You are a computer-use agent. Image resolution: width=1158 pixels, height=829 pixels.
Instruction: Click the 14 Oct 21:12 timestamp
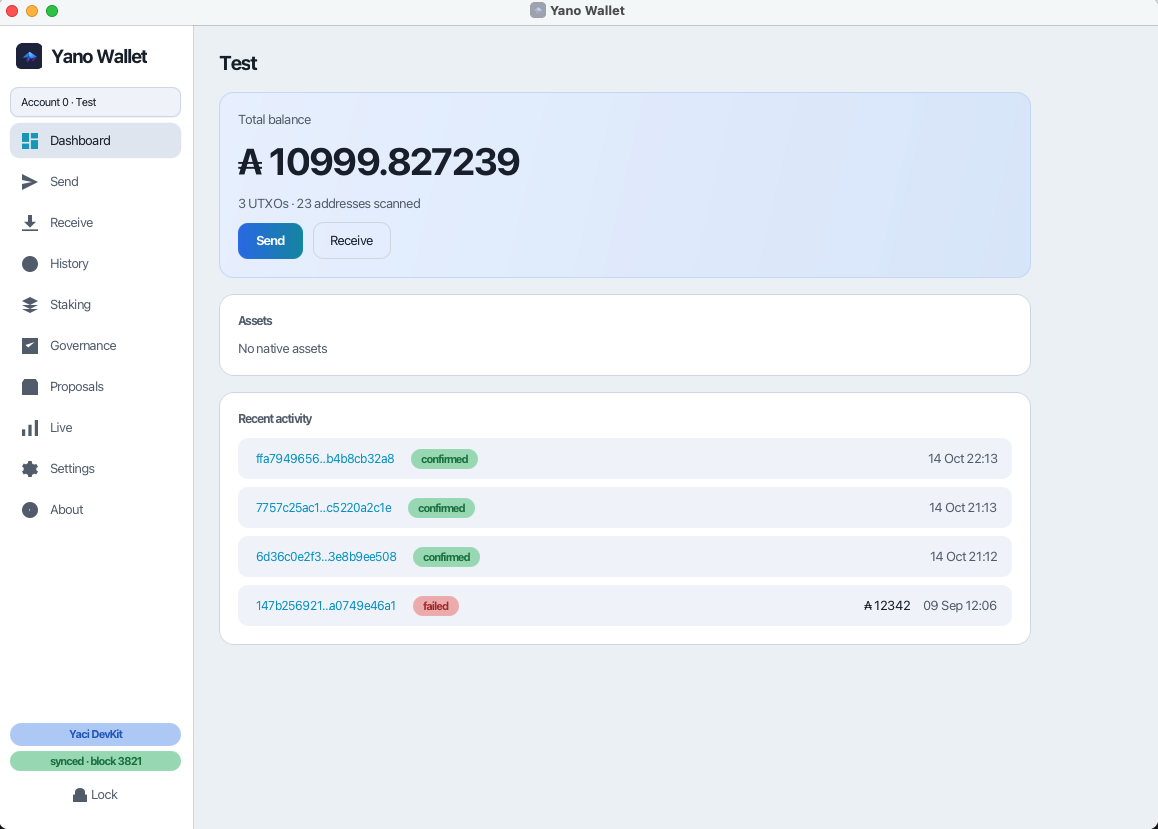pyautogui.click(x=964, y=557)
